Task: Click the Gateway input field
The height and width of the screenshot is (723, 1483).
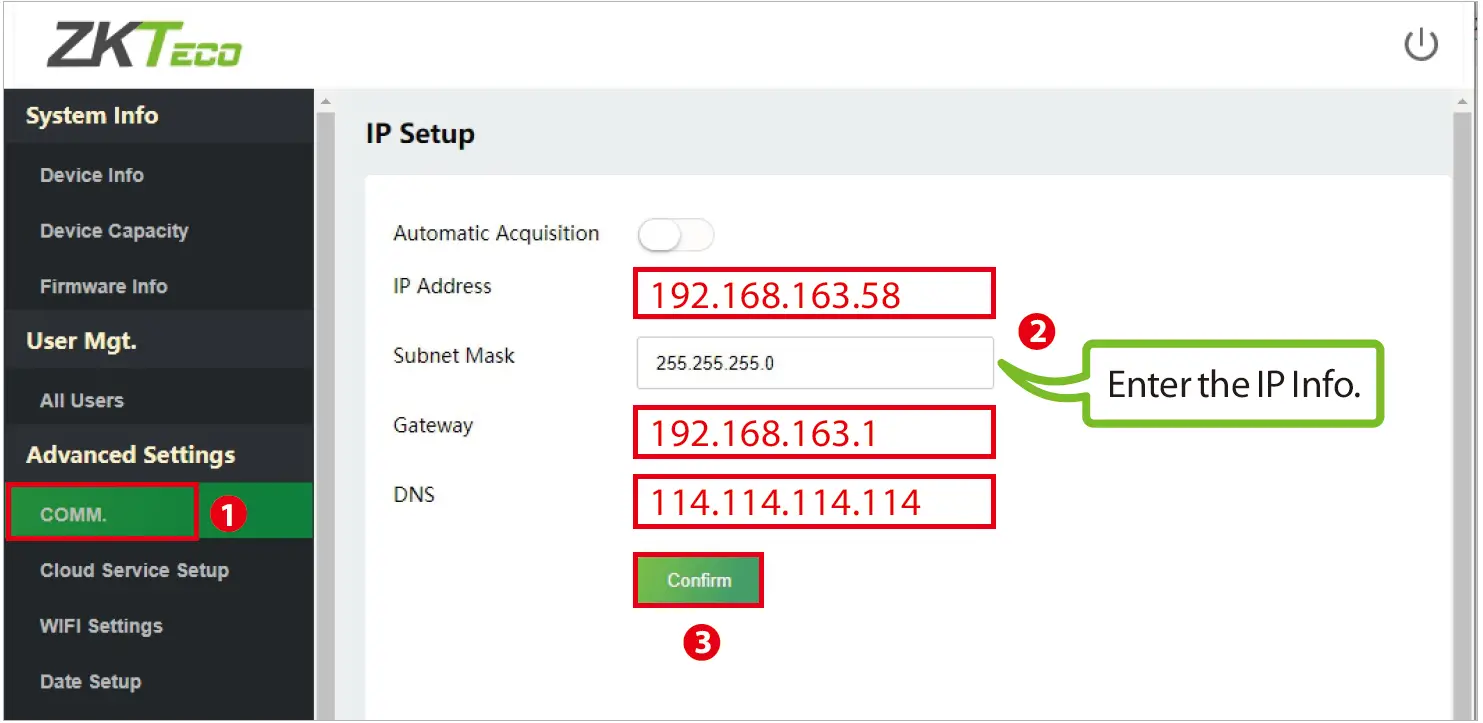Action: [814, 433]
